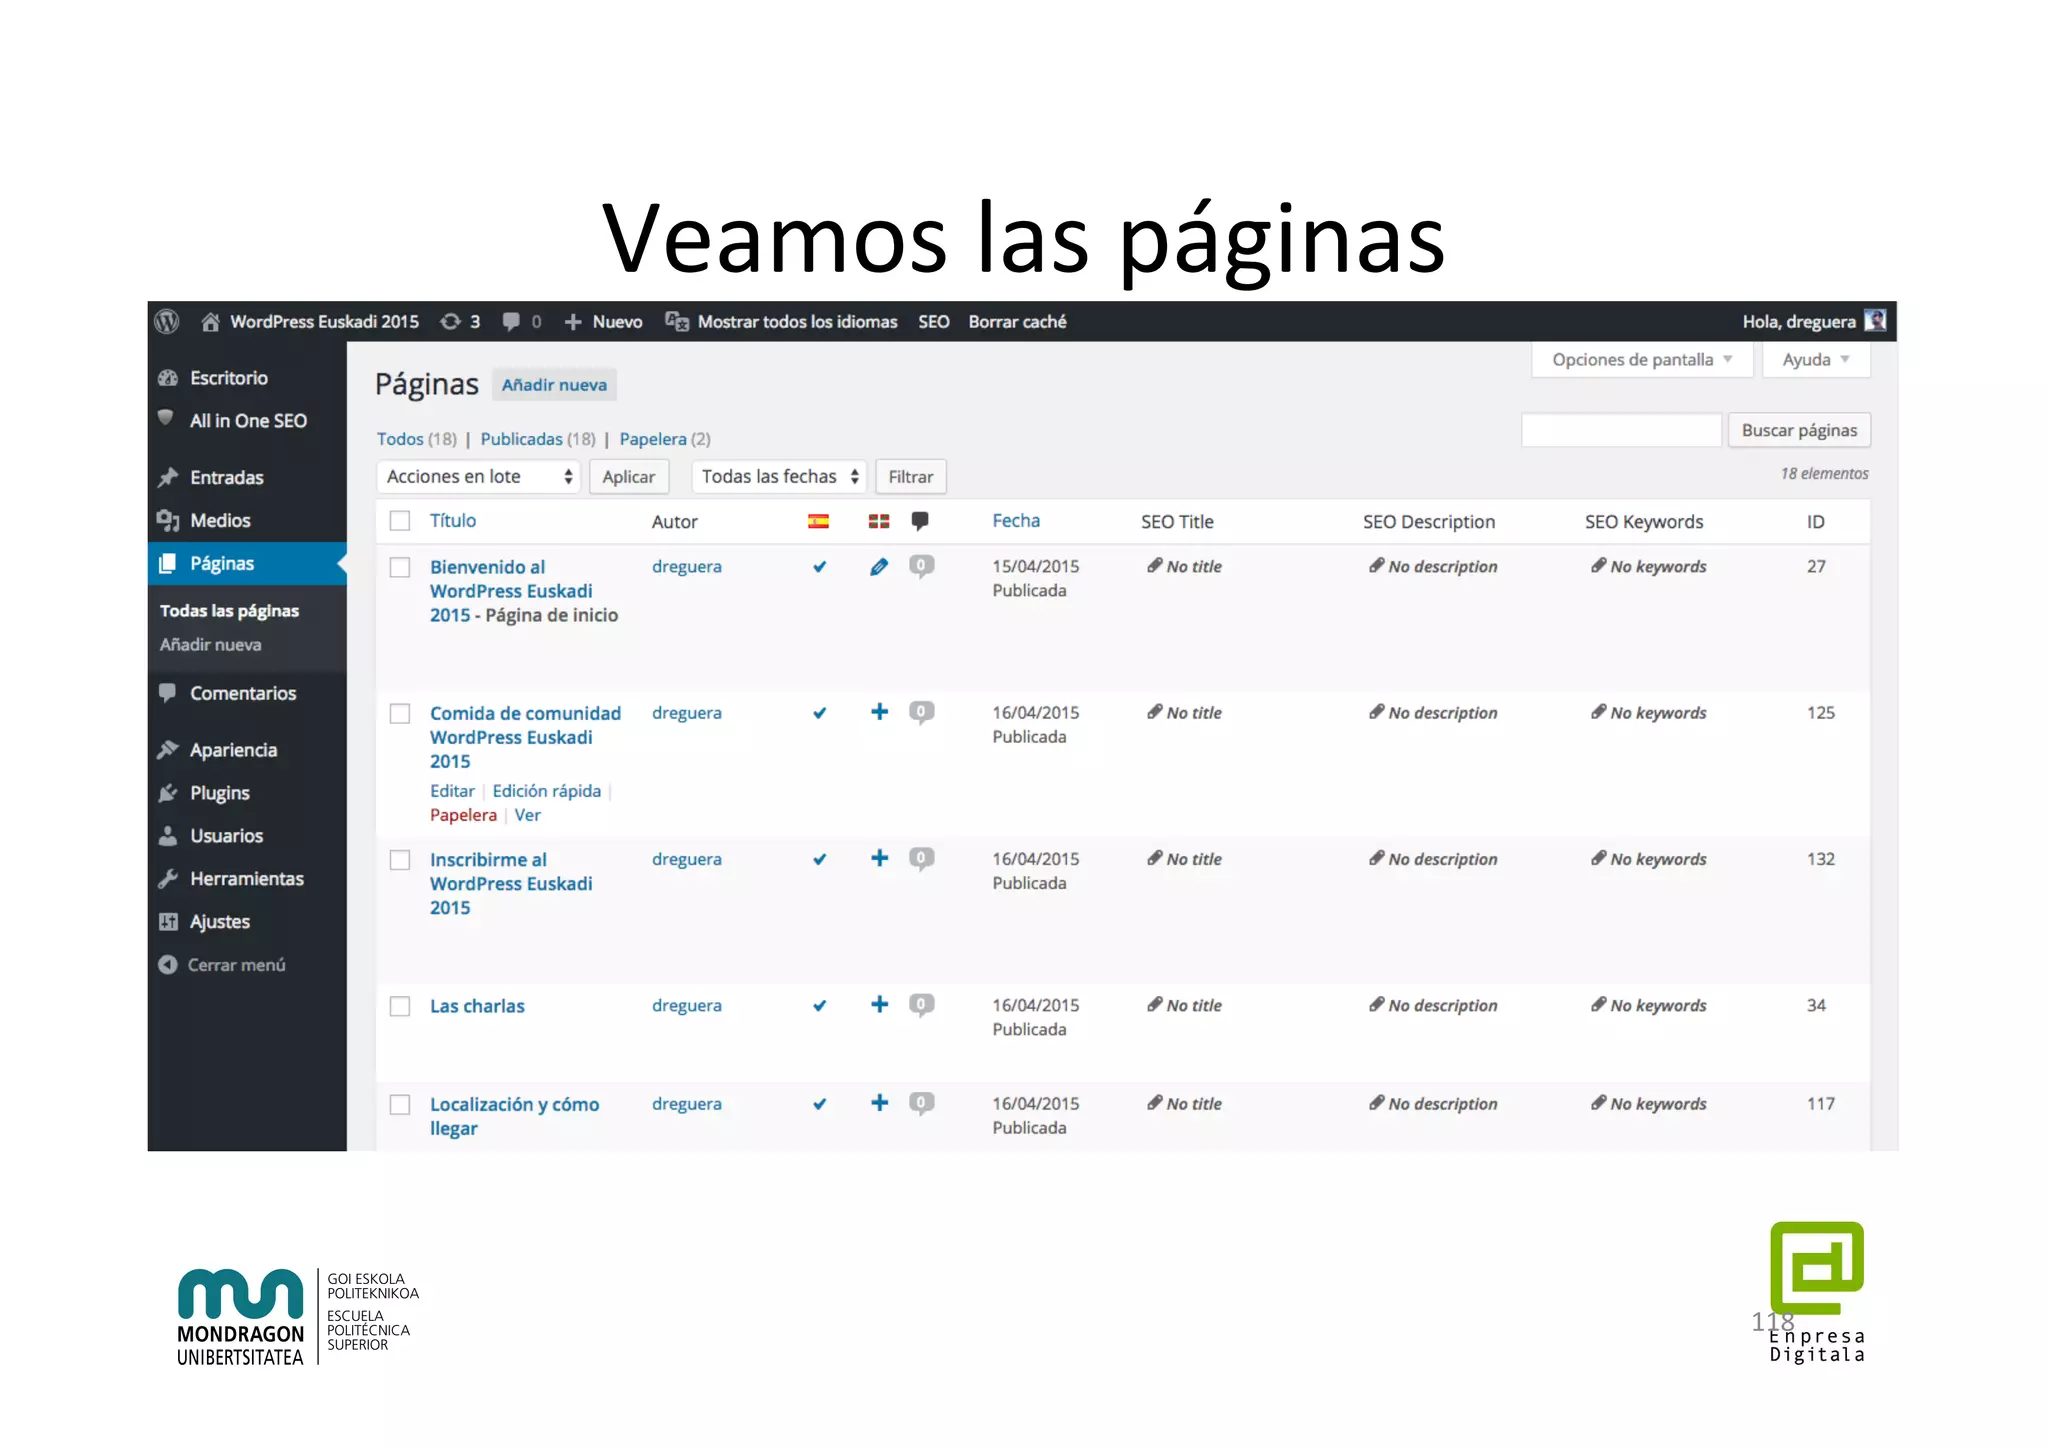Screen dimensions: 2048x1447
Task: Click the search pages input field
Action: tap(1621, 430)
